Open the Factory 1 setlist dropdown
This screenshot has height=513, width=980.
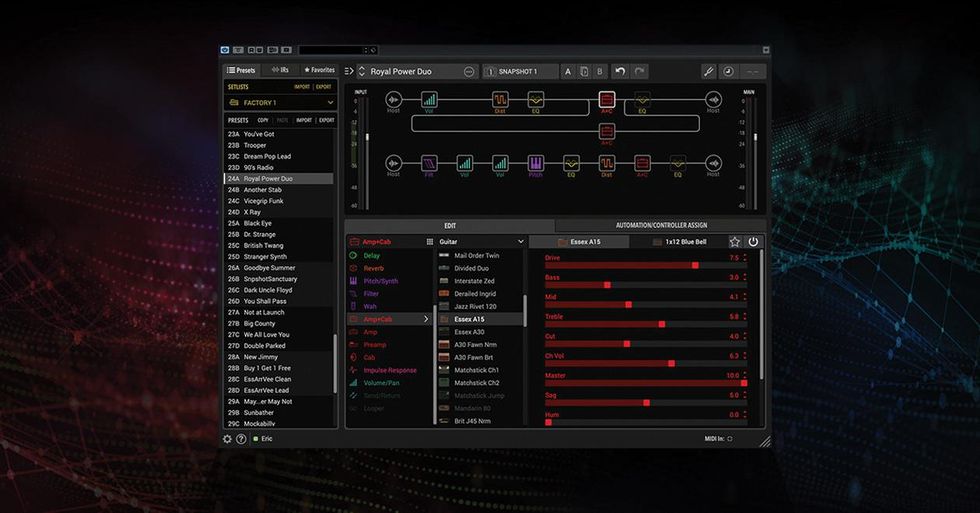[280, 102]
